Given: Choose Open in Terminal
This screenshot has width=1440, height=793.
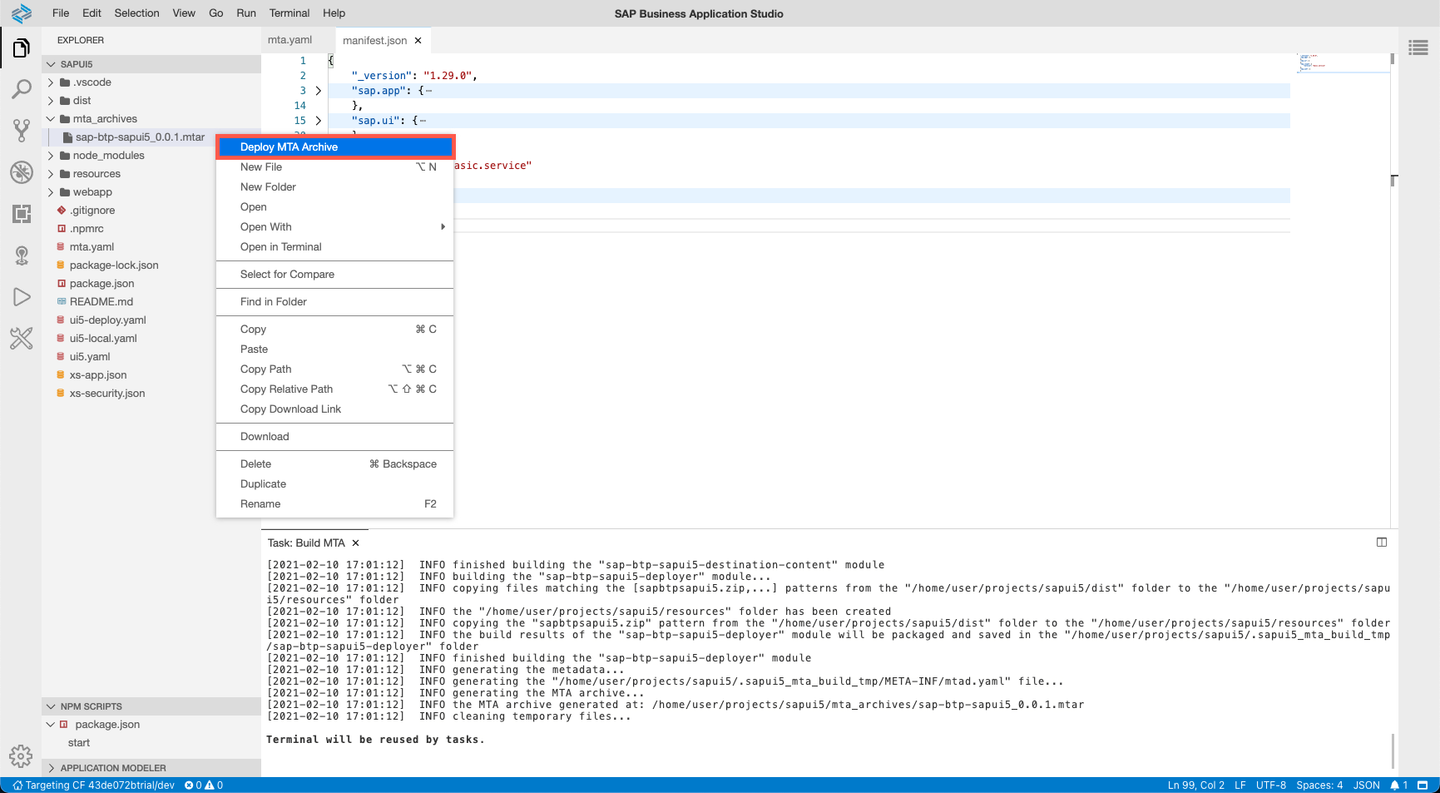Looking at the screenshot, I should click(x=335, y=247).
